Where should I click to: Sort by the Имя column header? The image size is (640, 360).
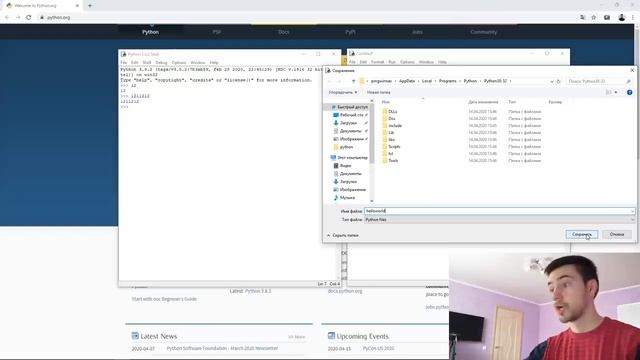(x=386, y=102)
